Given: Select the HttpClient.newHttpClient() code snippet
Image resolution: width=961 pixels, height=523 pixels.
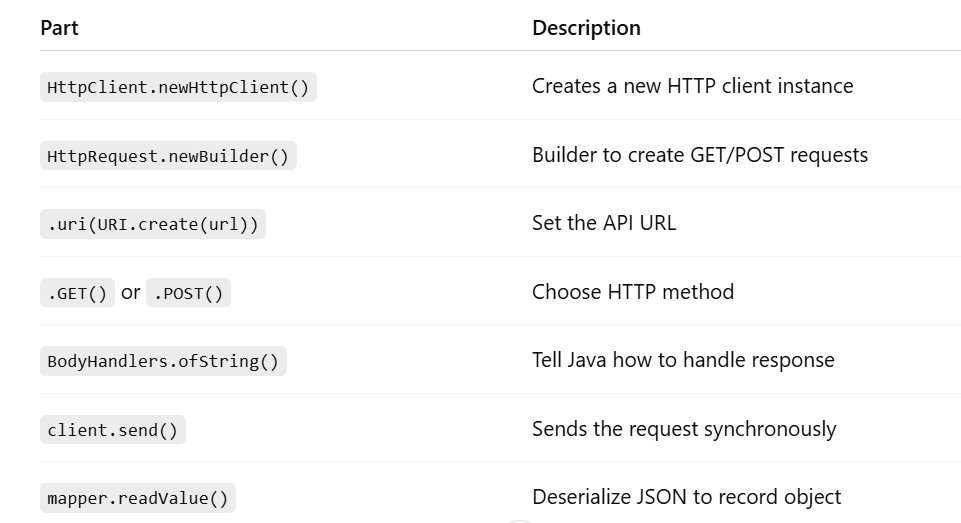Looking at the screenshot, I should coord(178,87).
